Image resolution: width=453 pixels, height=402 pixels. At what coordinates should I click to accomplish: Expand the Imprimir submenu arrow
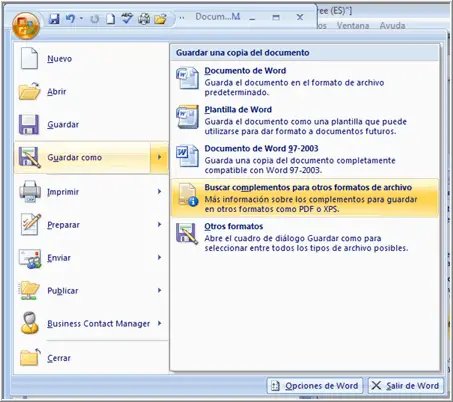(160, 191)
